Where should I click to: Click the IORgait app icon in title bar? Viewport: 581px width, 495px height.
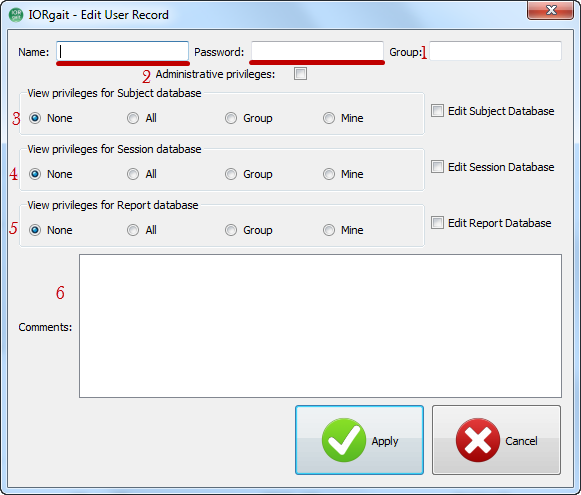coord(16,15)
